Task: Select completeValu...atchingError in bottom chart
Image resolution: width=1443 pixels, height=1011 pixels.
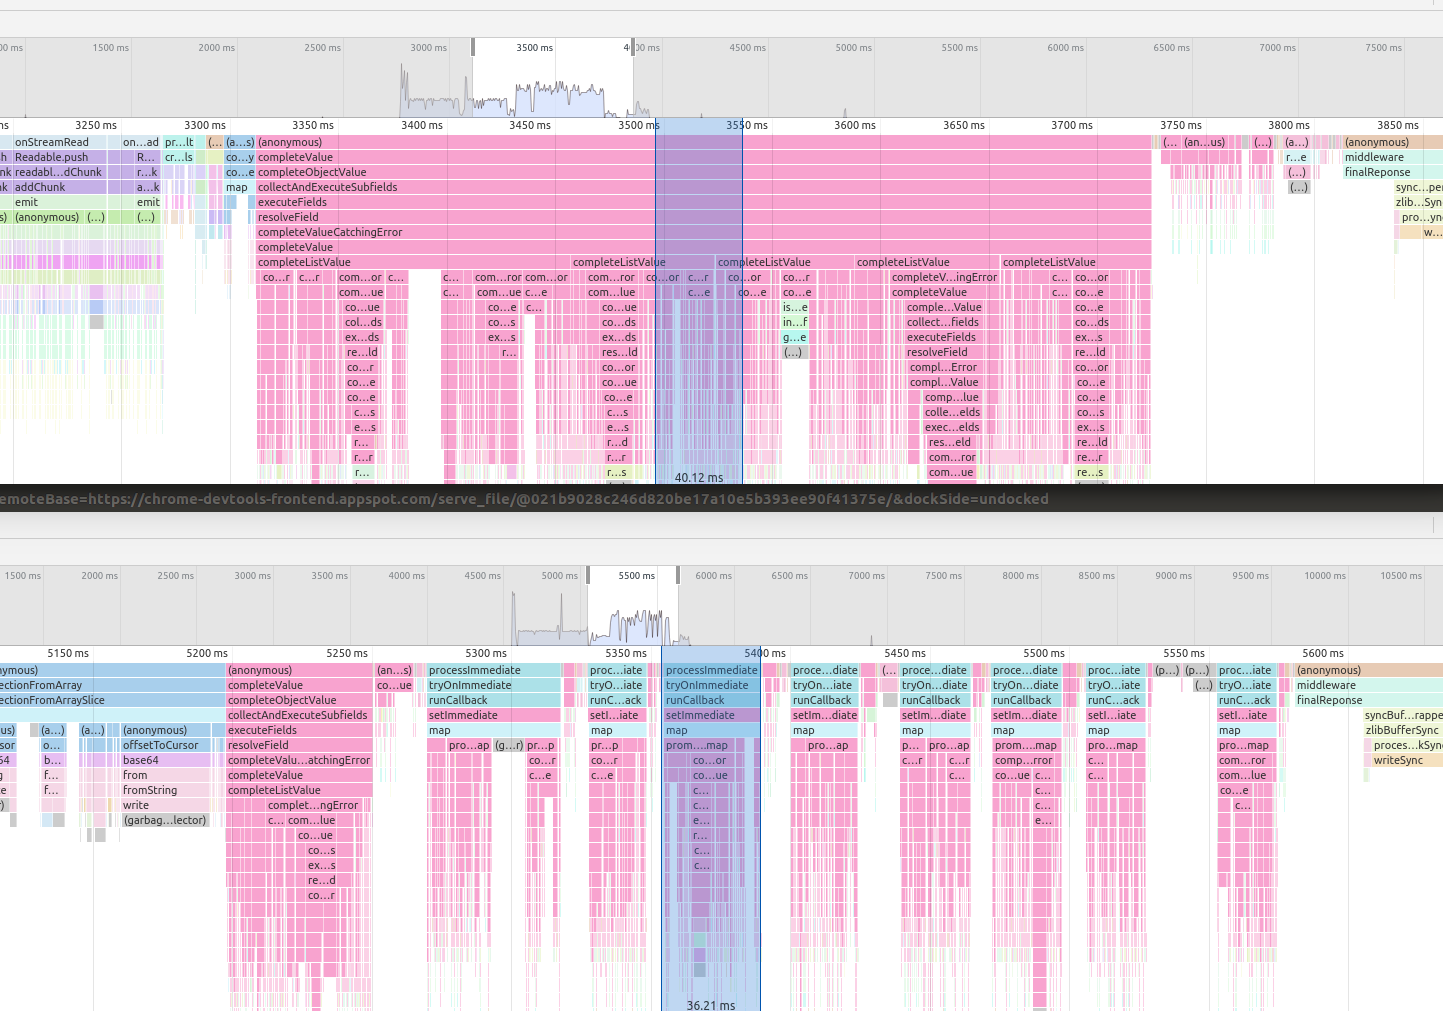Action: coord(299,760)
